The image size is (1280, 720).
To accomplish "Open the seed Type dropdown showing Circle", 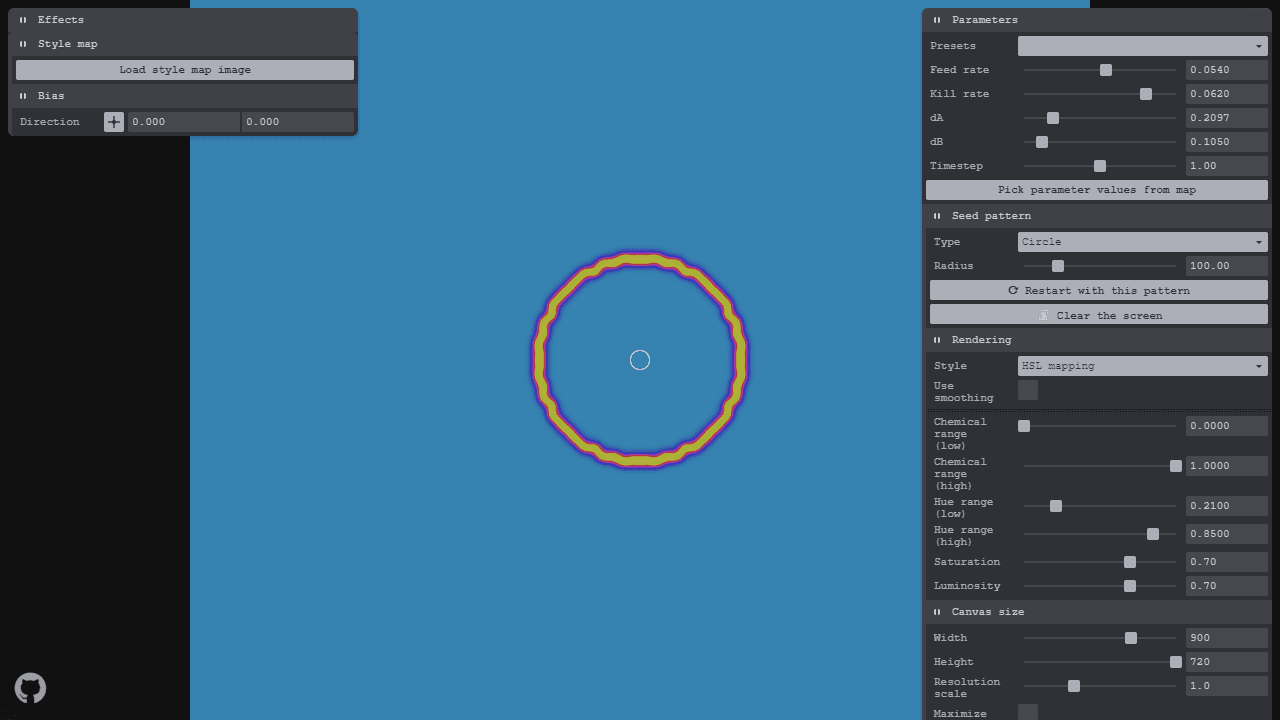I will click(1143, 242).
